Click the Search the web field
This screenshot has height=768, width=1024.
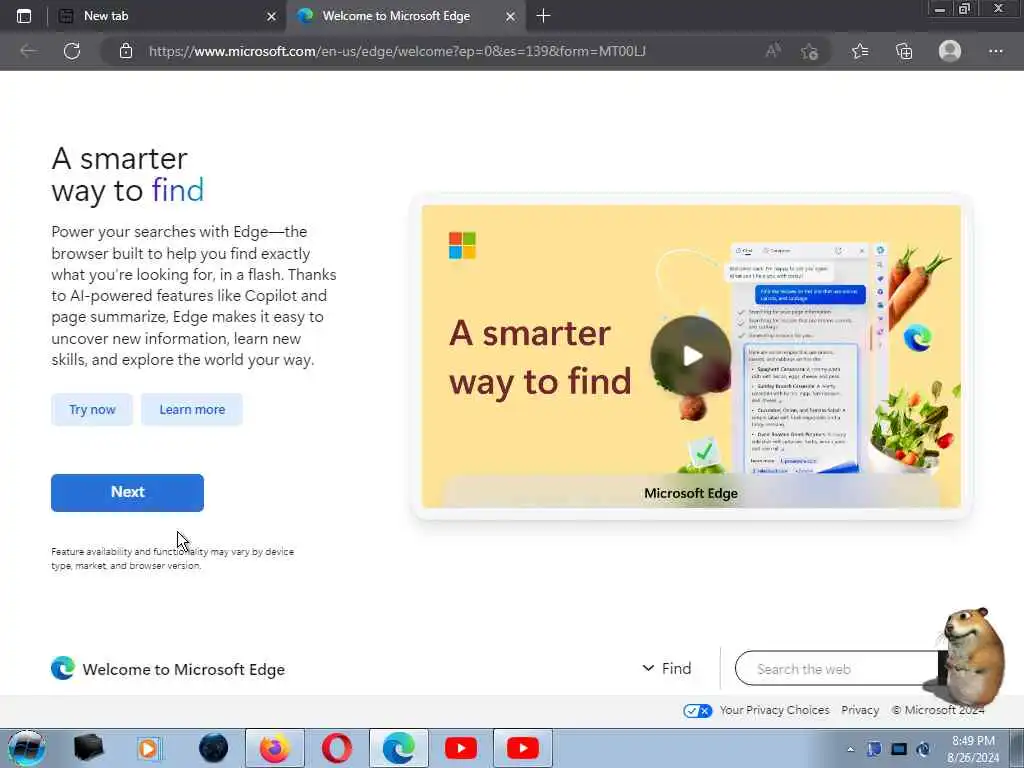coord(837,669)
